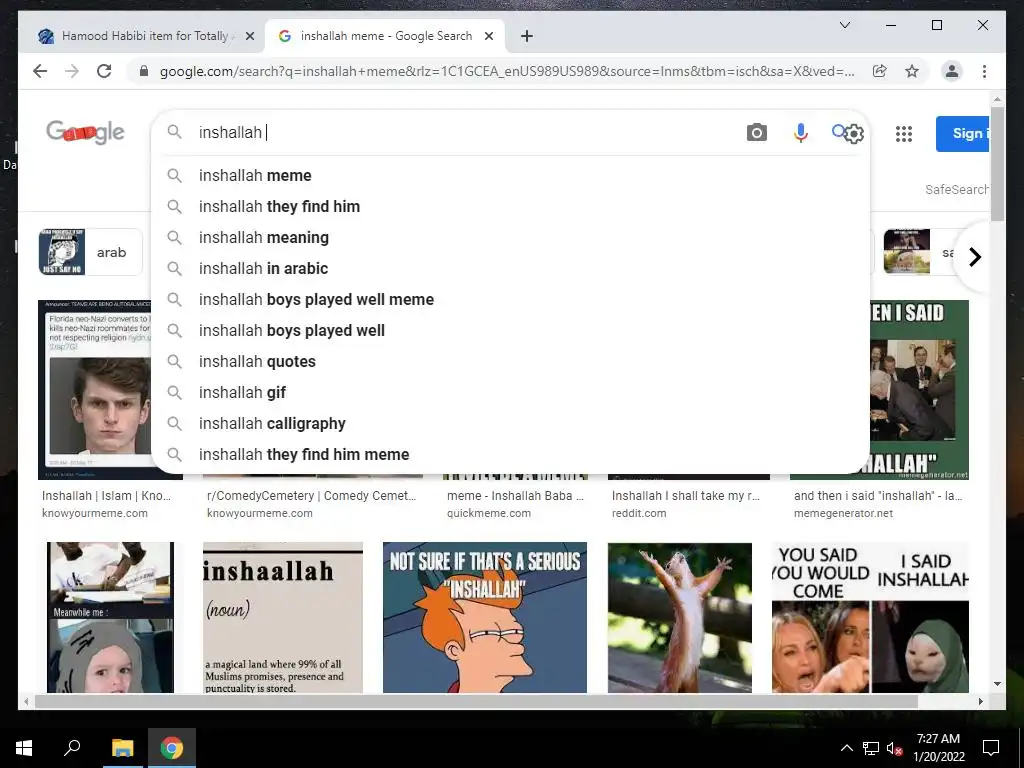Open the Windows Start menu

point(24,748)
